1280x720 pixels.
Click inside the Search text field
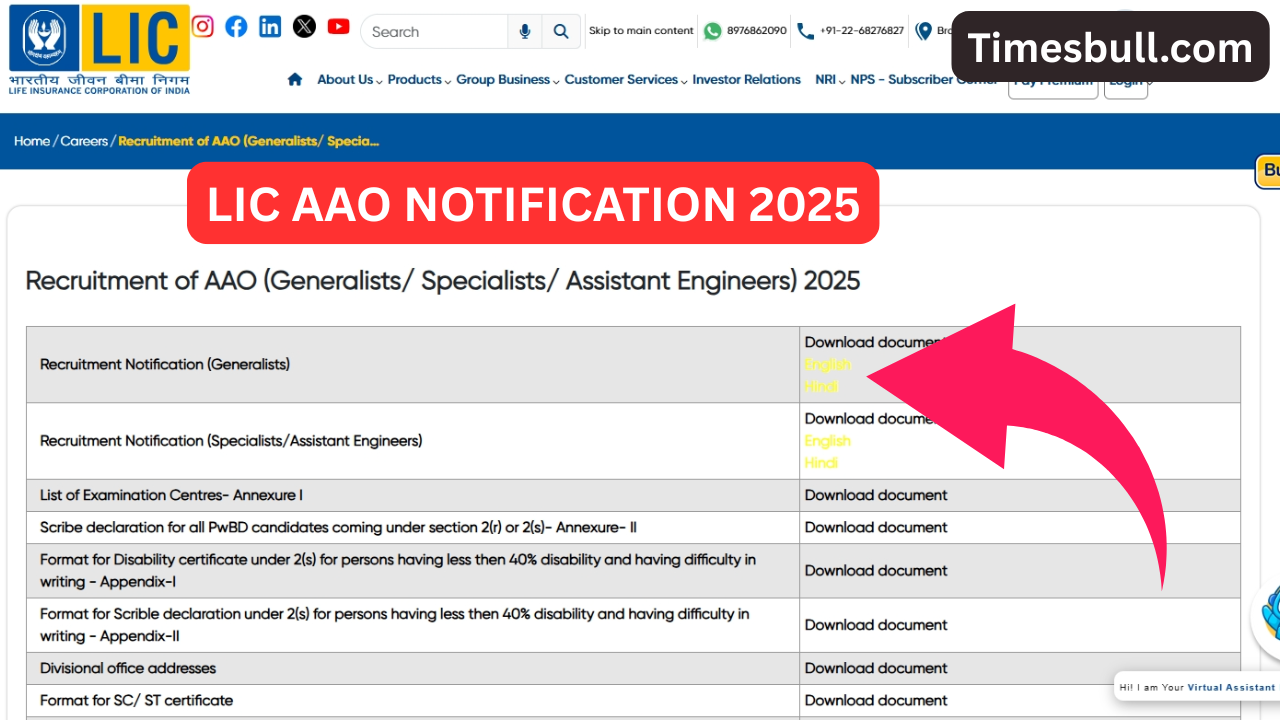(435, 32)
